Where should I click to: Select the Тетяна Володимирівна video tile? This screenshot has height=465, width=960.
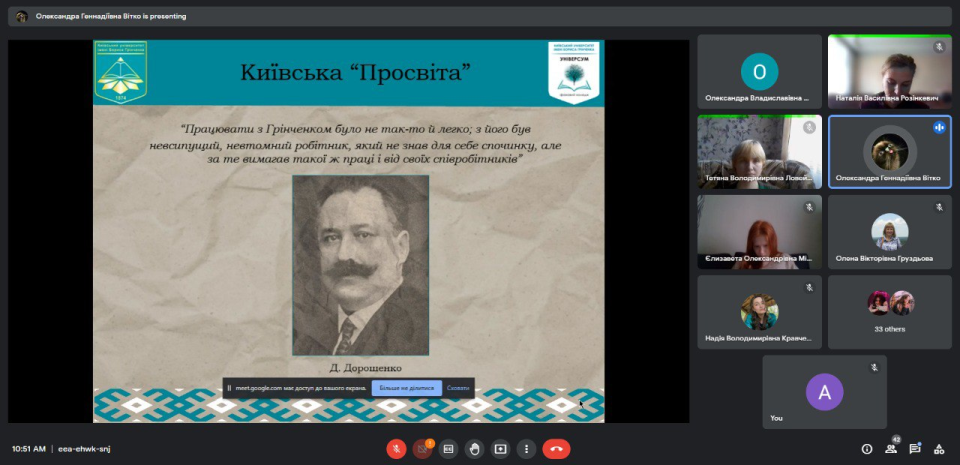[x=759, y=151]
